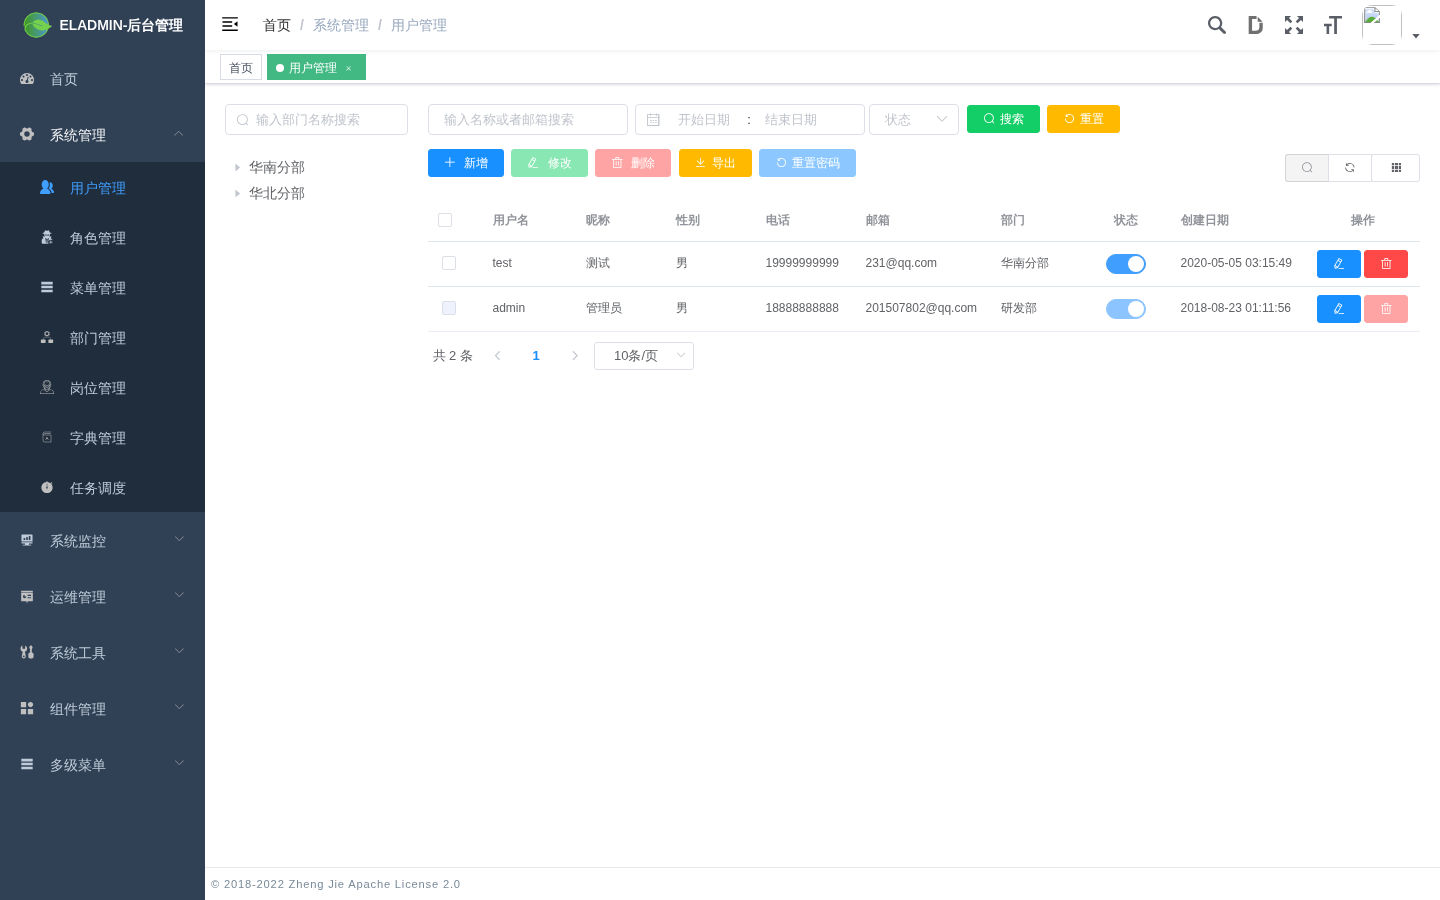The width and height of the screenshot is (1440, 900).
Task: Go to previous page arrow in pagination
Action: (x=498, y=356)
